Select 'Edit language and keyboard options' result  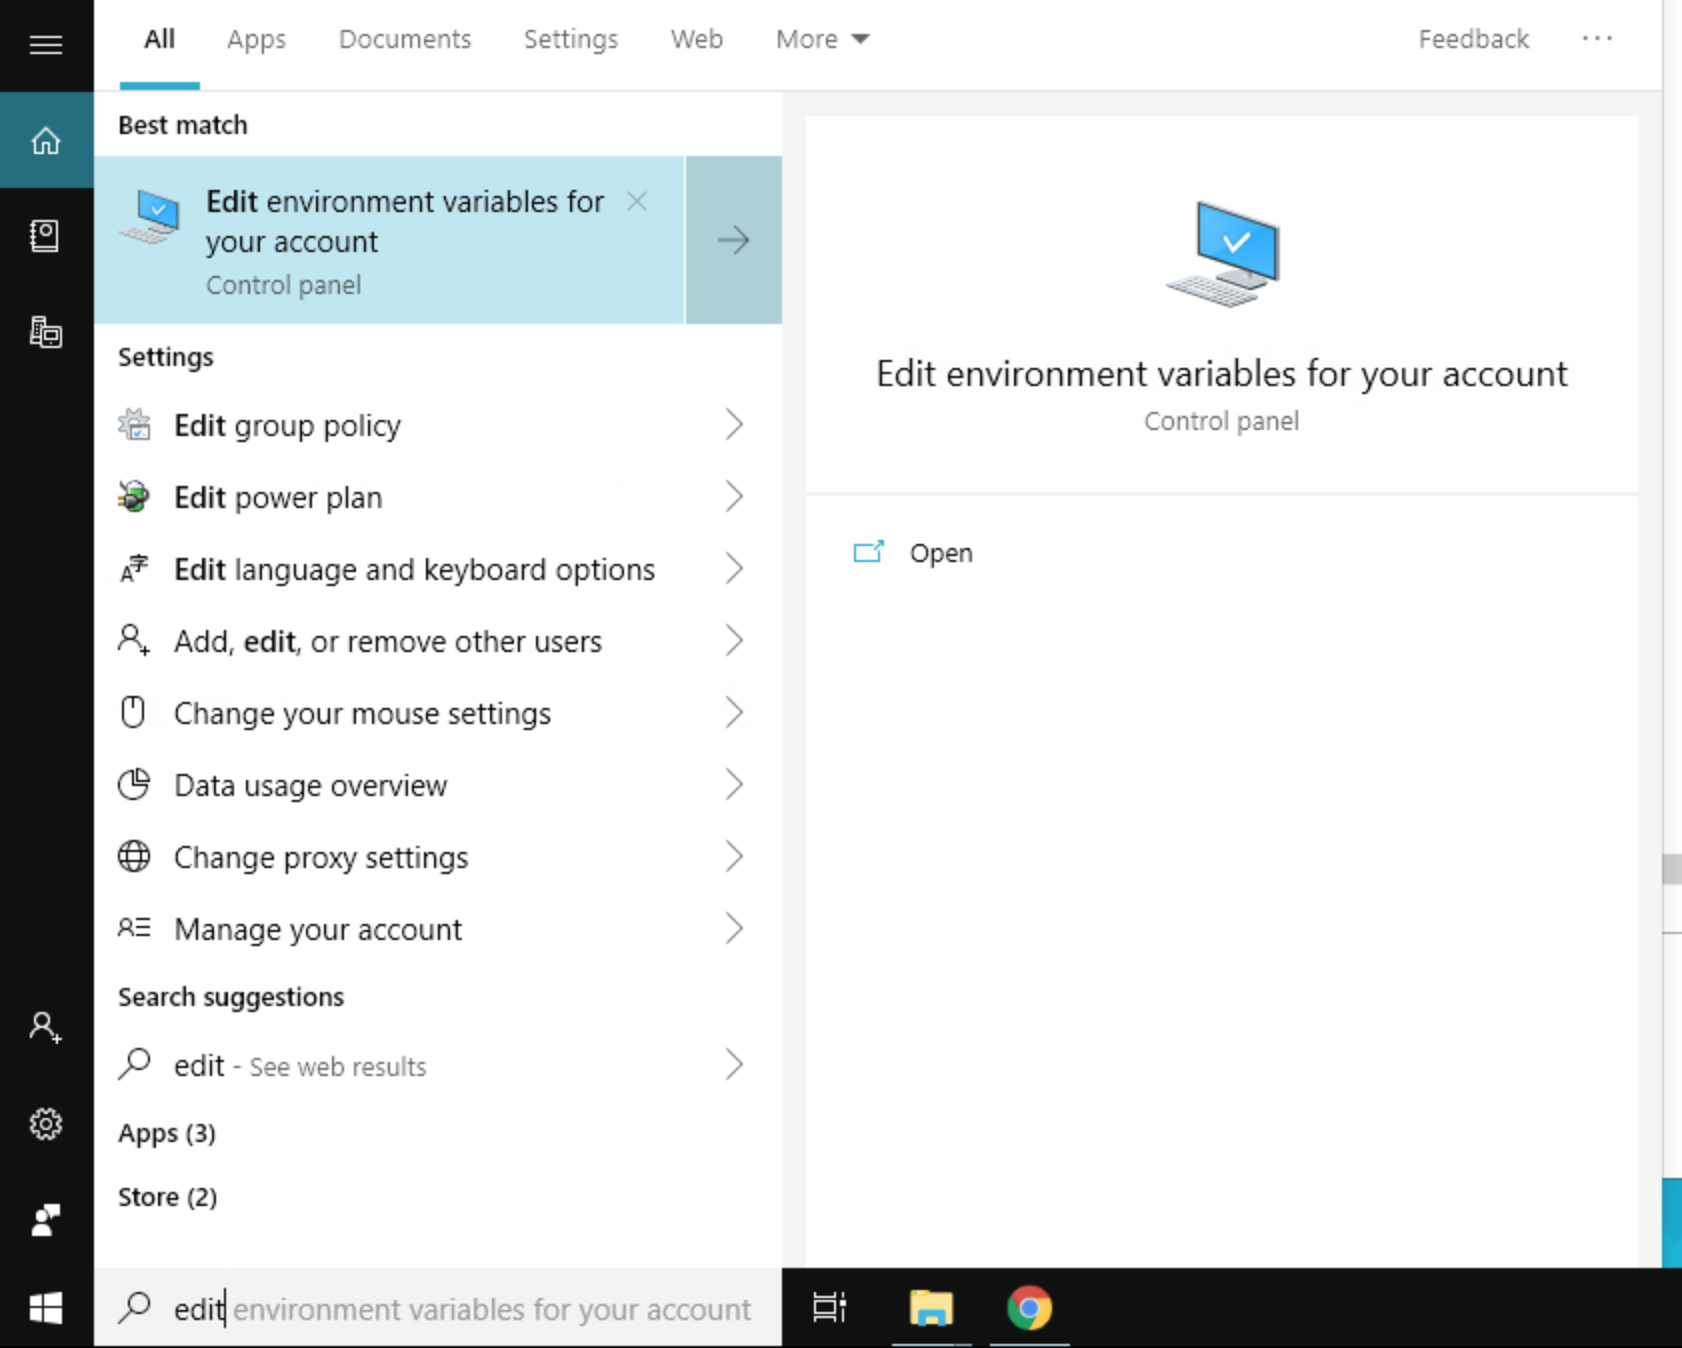437,569
